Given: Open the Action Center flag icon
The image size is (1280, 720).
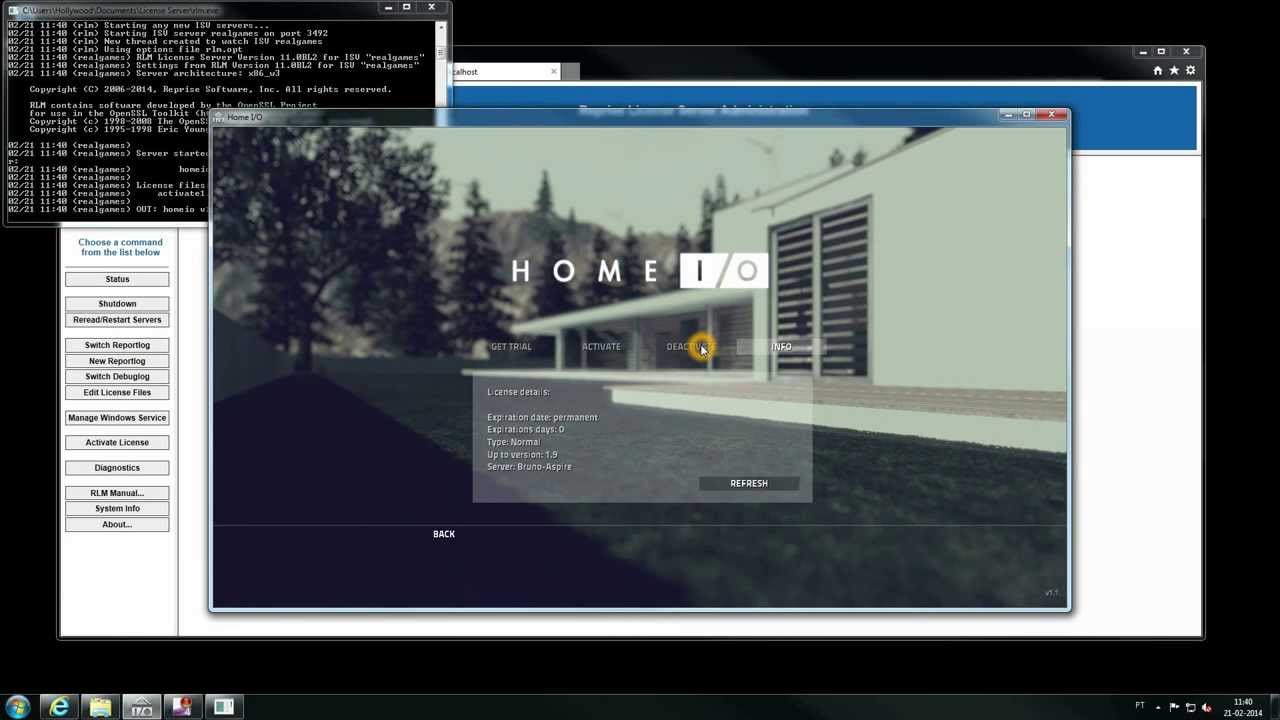Looking at the screenshot, I should [x=1175, y=707].
